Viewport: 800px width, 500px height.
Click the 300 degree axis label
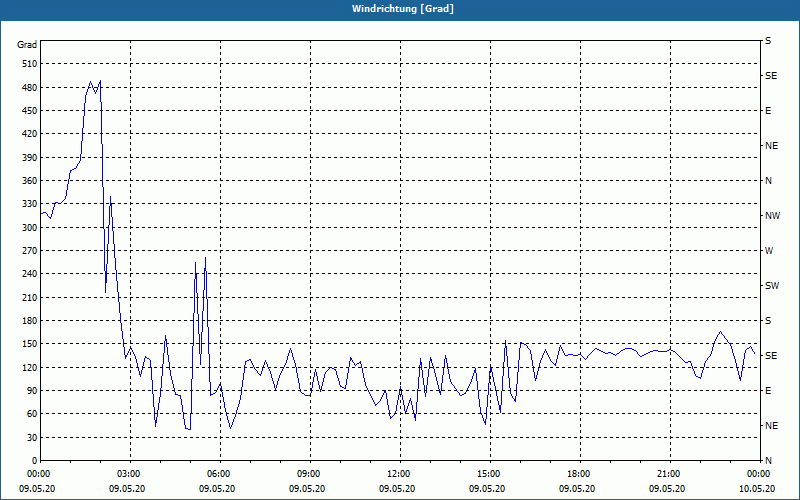30,228
